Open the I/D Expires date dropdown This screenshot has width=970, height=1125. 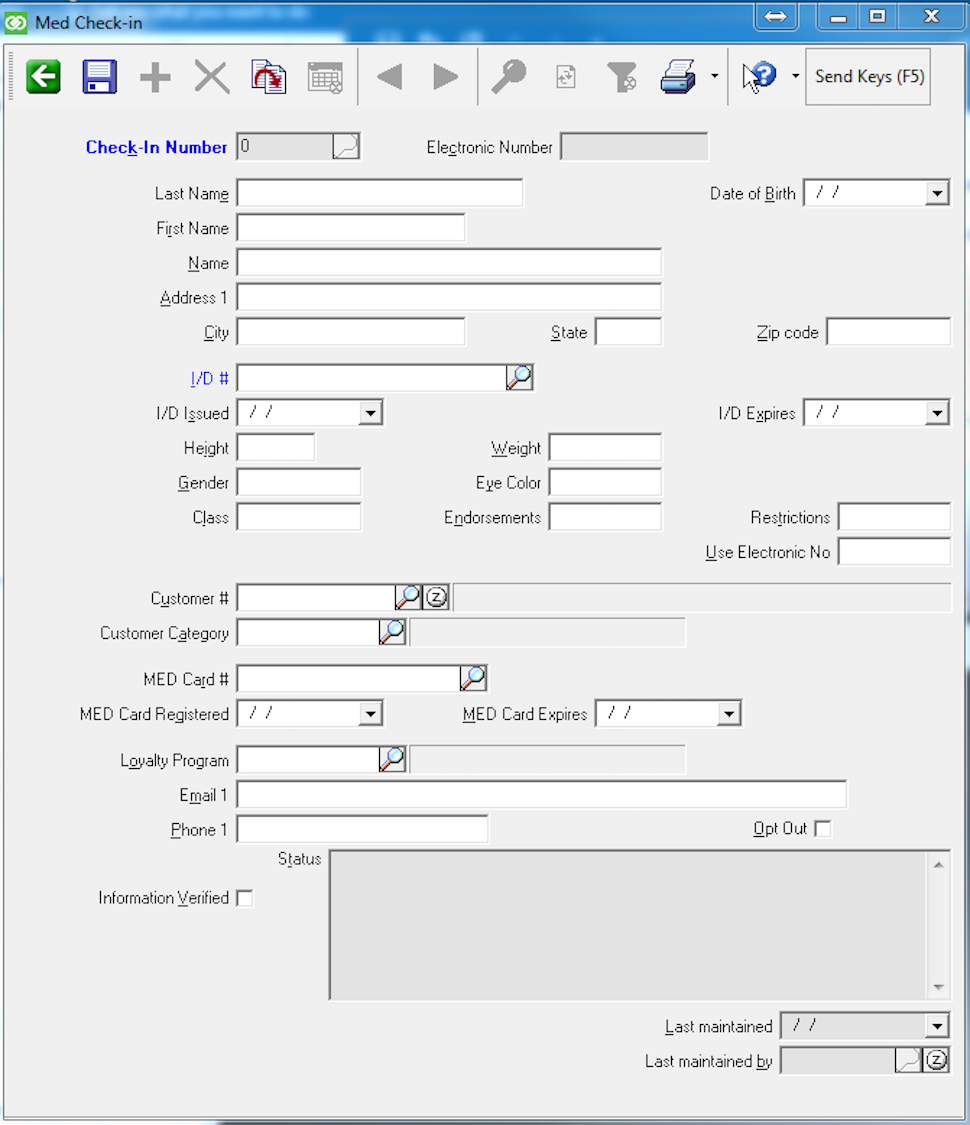pyautogui.click(x=936, y=413)
